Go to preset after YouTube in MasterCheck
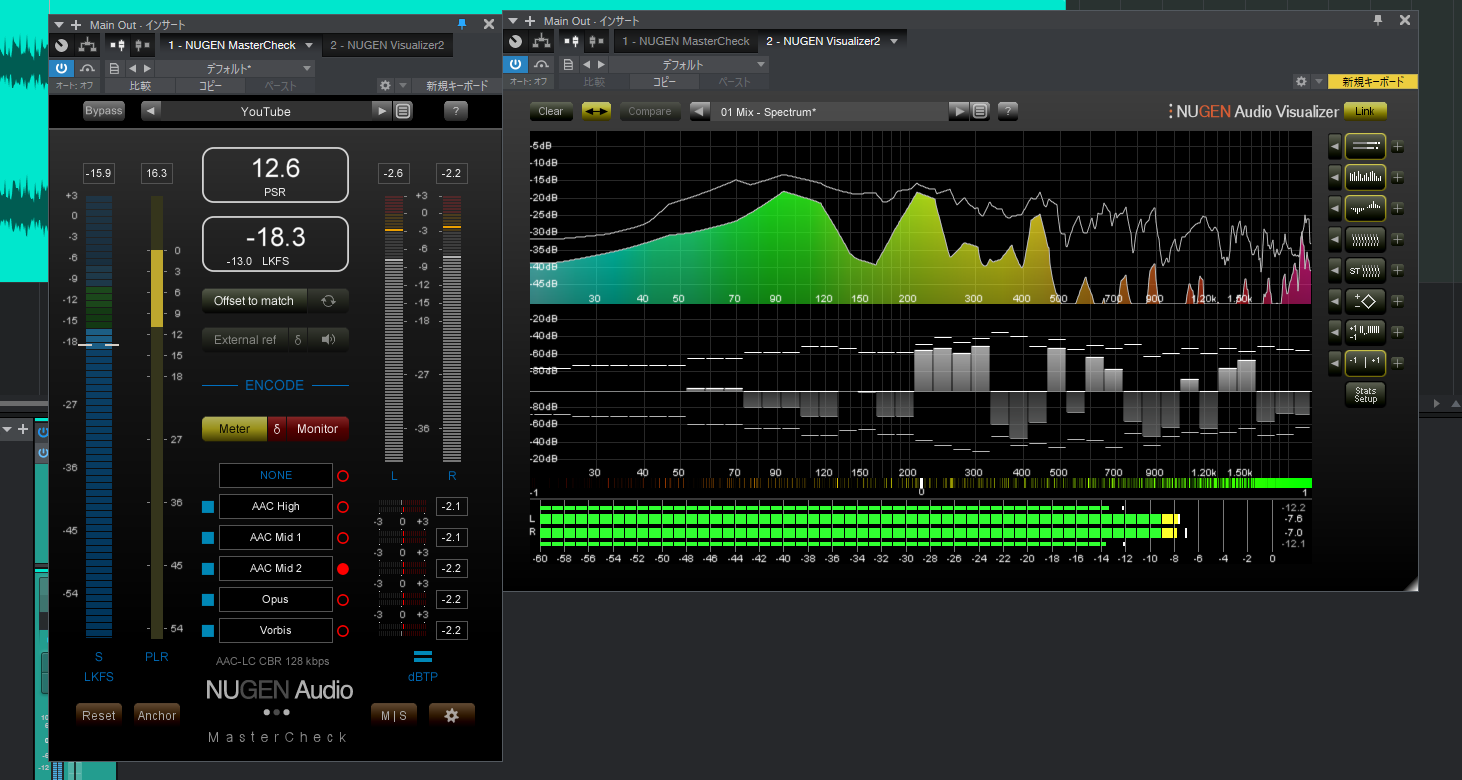Image resolution: width=1462 pixels, height=780 pixels. (x=381, y=111)
